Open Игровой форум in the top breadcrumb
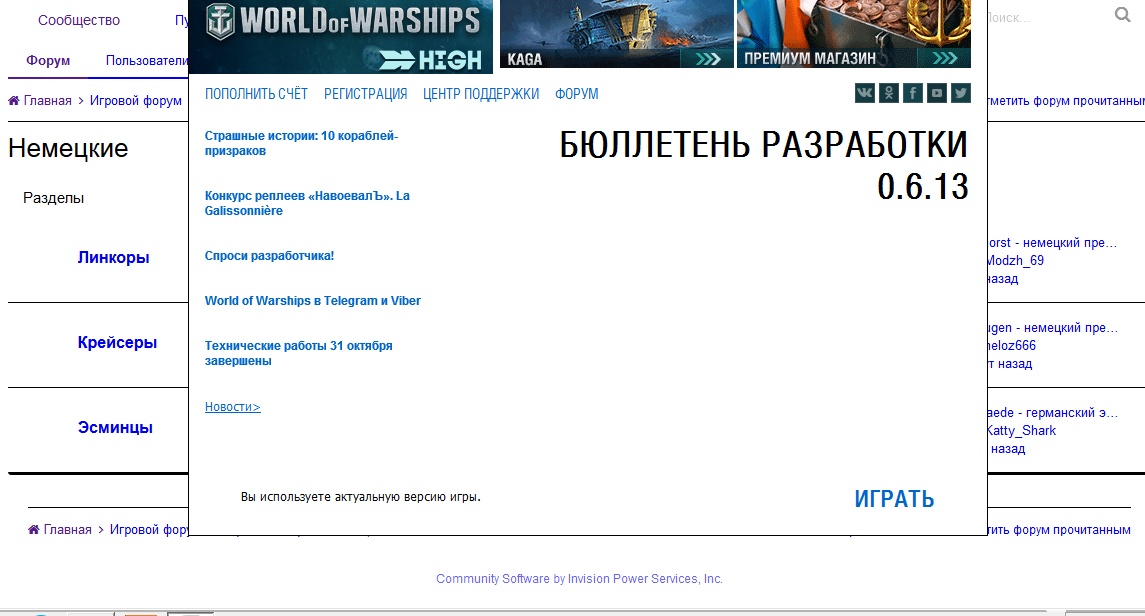The image size is (1145, 616). pos(136,101)
